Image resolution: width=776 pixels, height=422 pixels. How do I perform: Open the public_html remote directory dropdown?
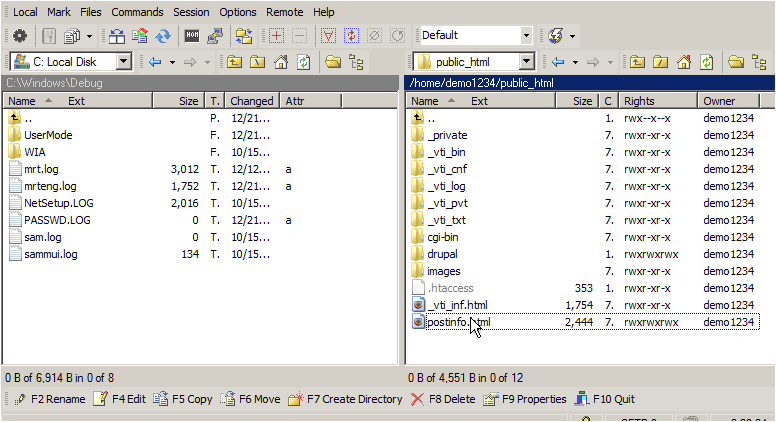pyautogui.click(x=527, y=62)
